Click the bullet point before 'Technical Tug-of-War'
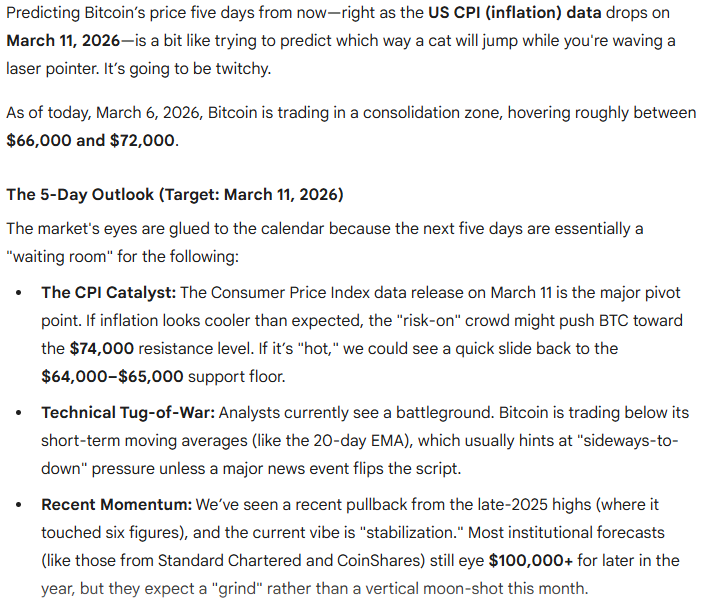703x604 pixels. (x=18, y=413)
